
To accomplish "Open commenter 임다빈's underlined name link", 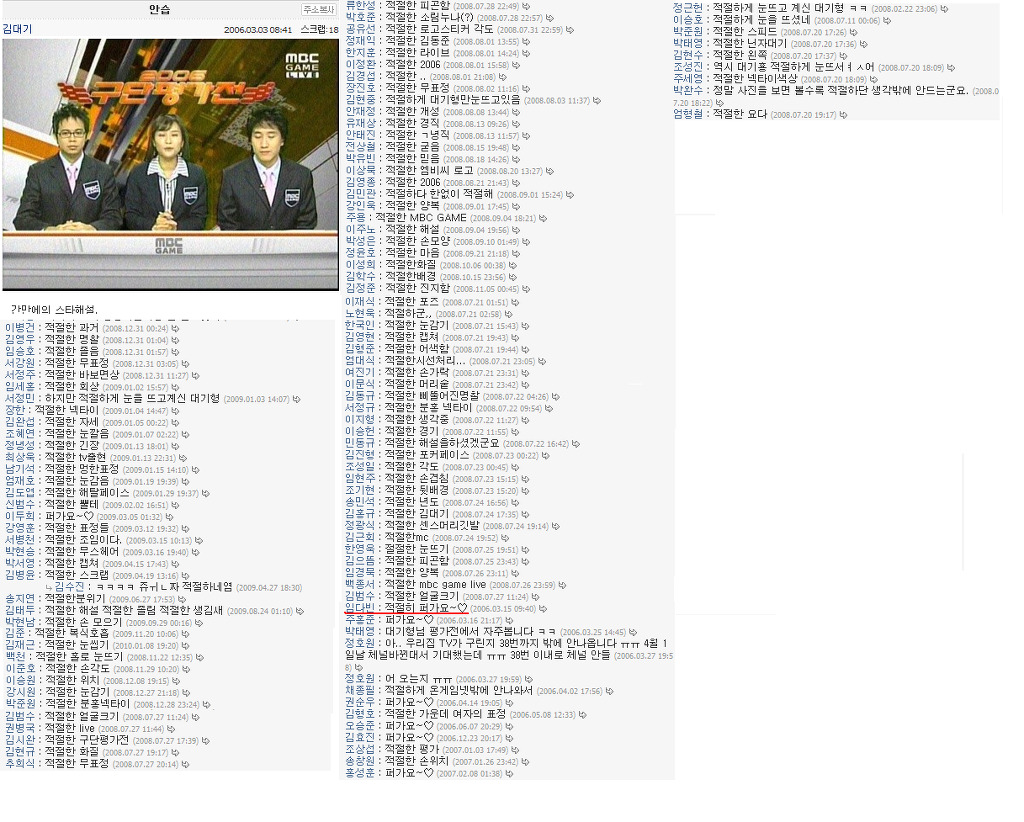I will point(360,608).
